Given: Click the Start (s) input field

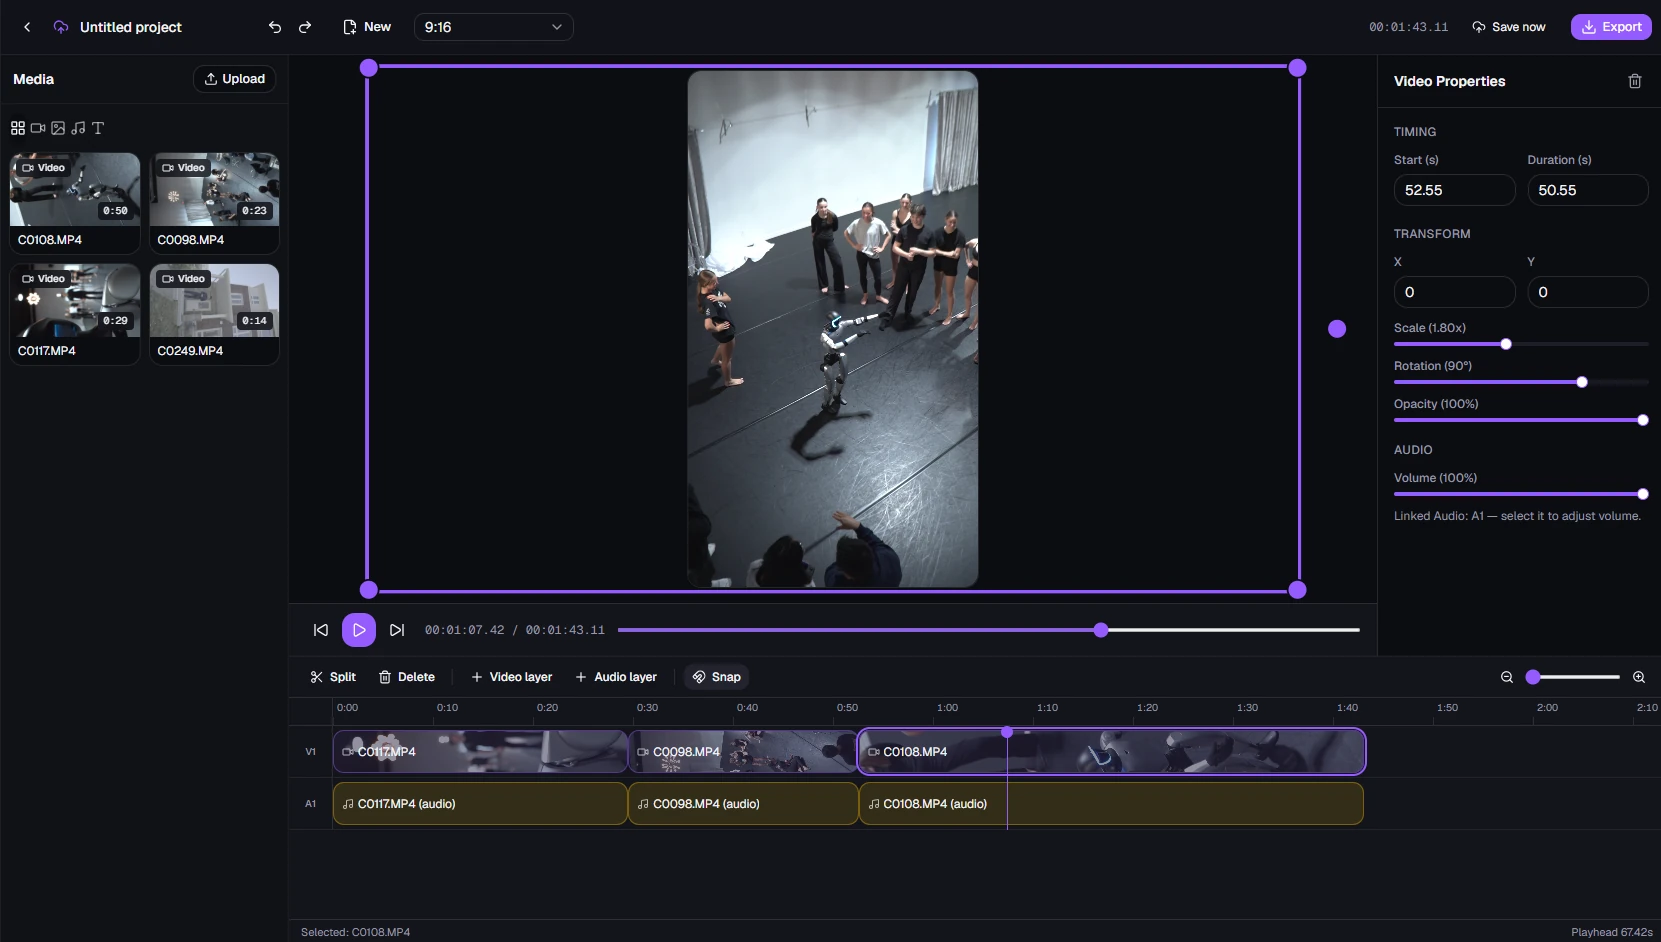Looking at the screenshot, I should (x=1455, y=190).
